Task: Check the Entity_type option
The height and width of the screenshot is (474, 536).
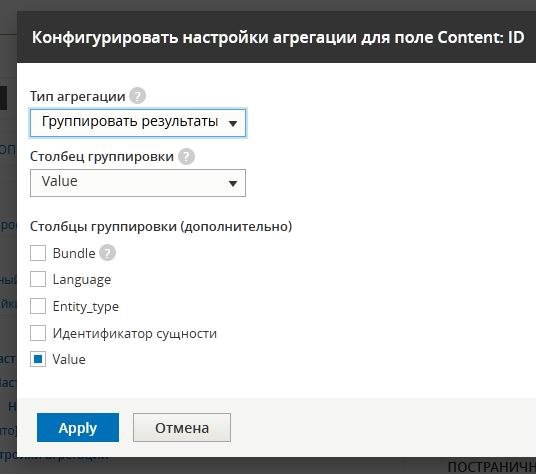Action: [38, 306]
